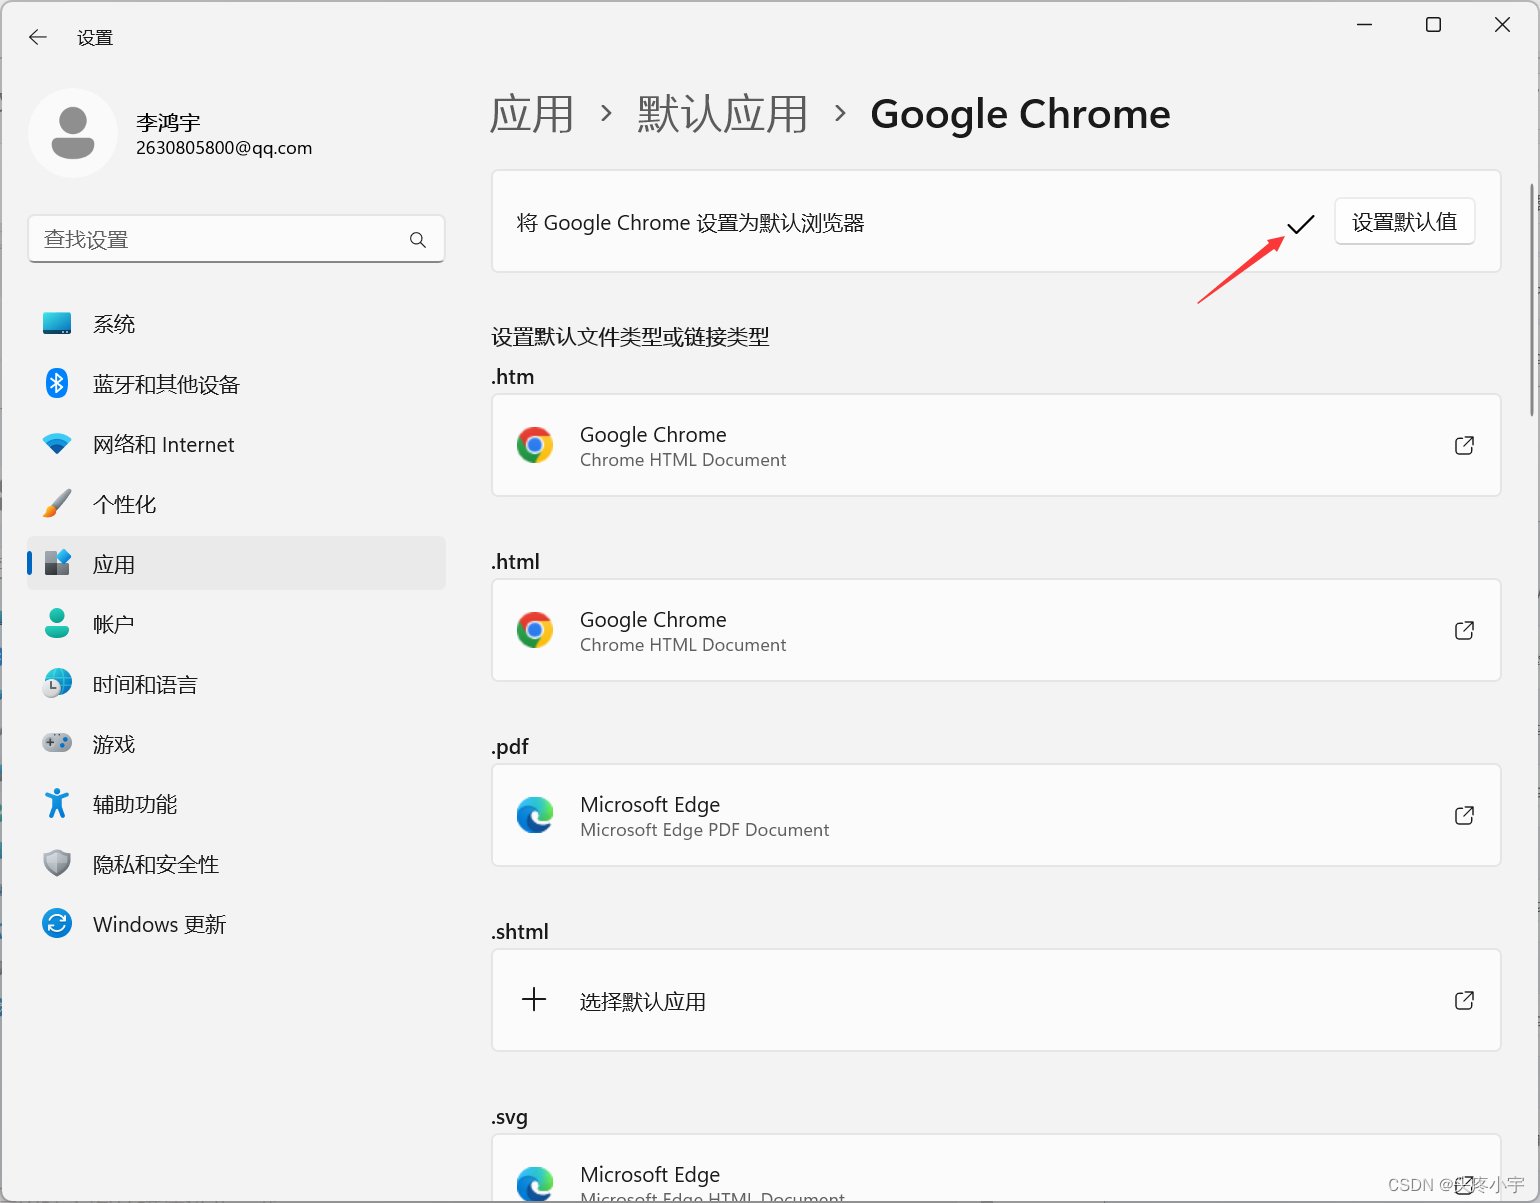Click the search magnifier icon in 查找设置
The width and height of the screenshot is (1540, 1203).
(x=418, y=240)
